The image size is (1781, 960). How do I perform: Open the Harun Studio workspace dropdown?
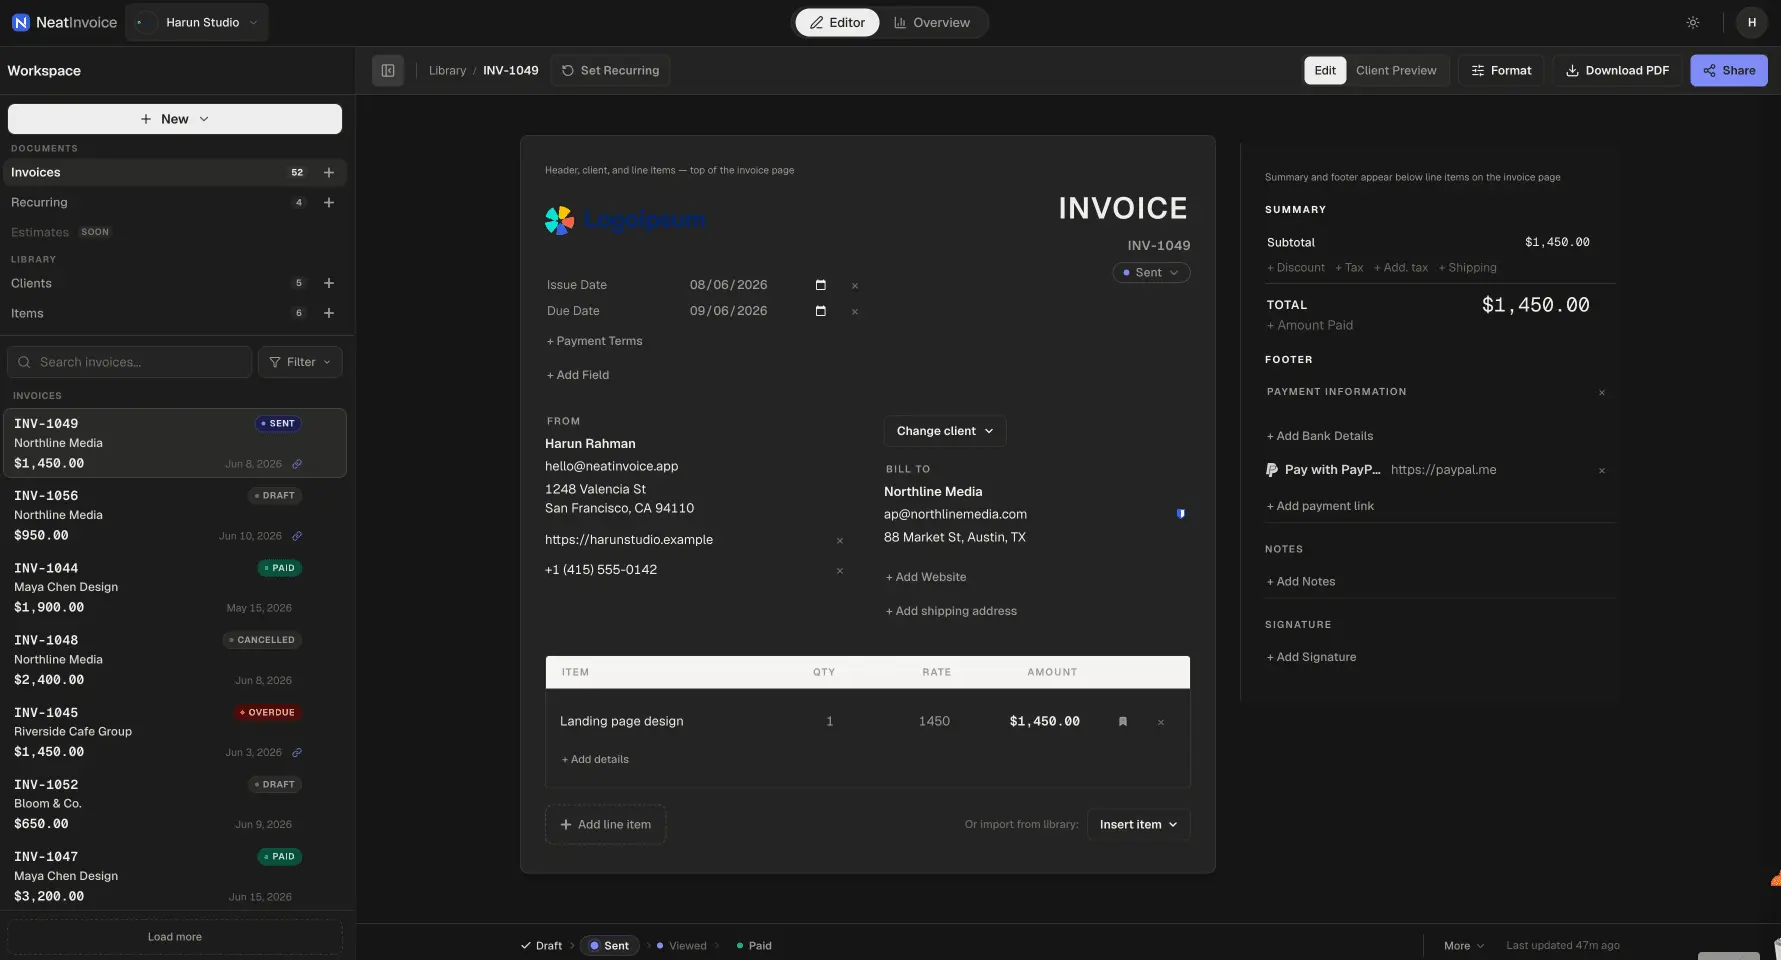point(197,22)
